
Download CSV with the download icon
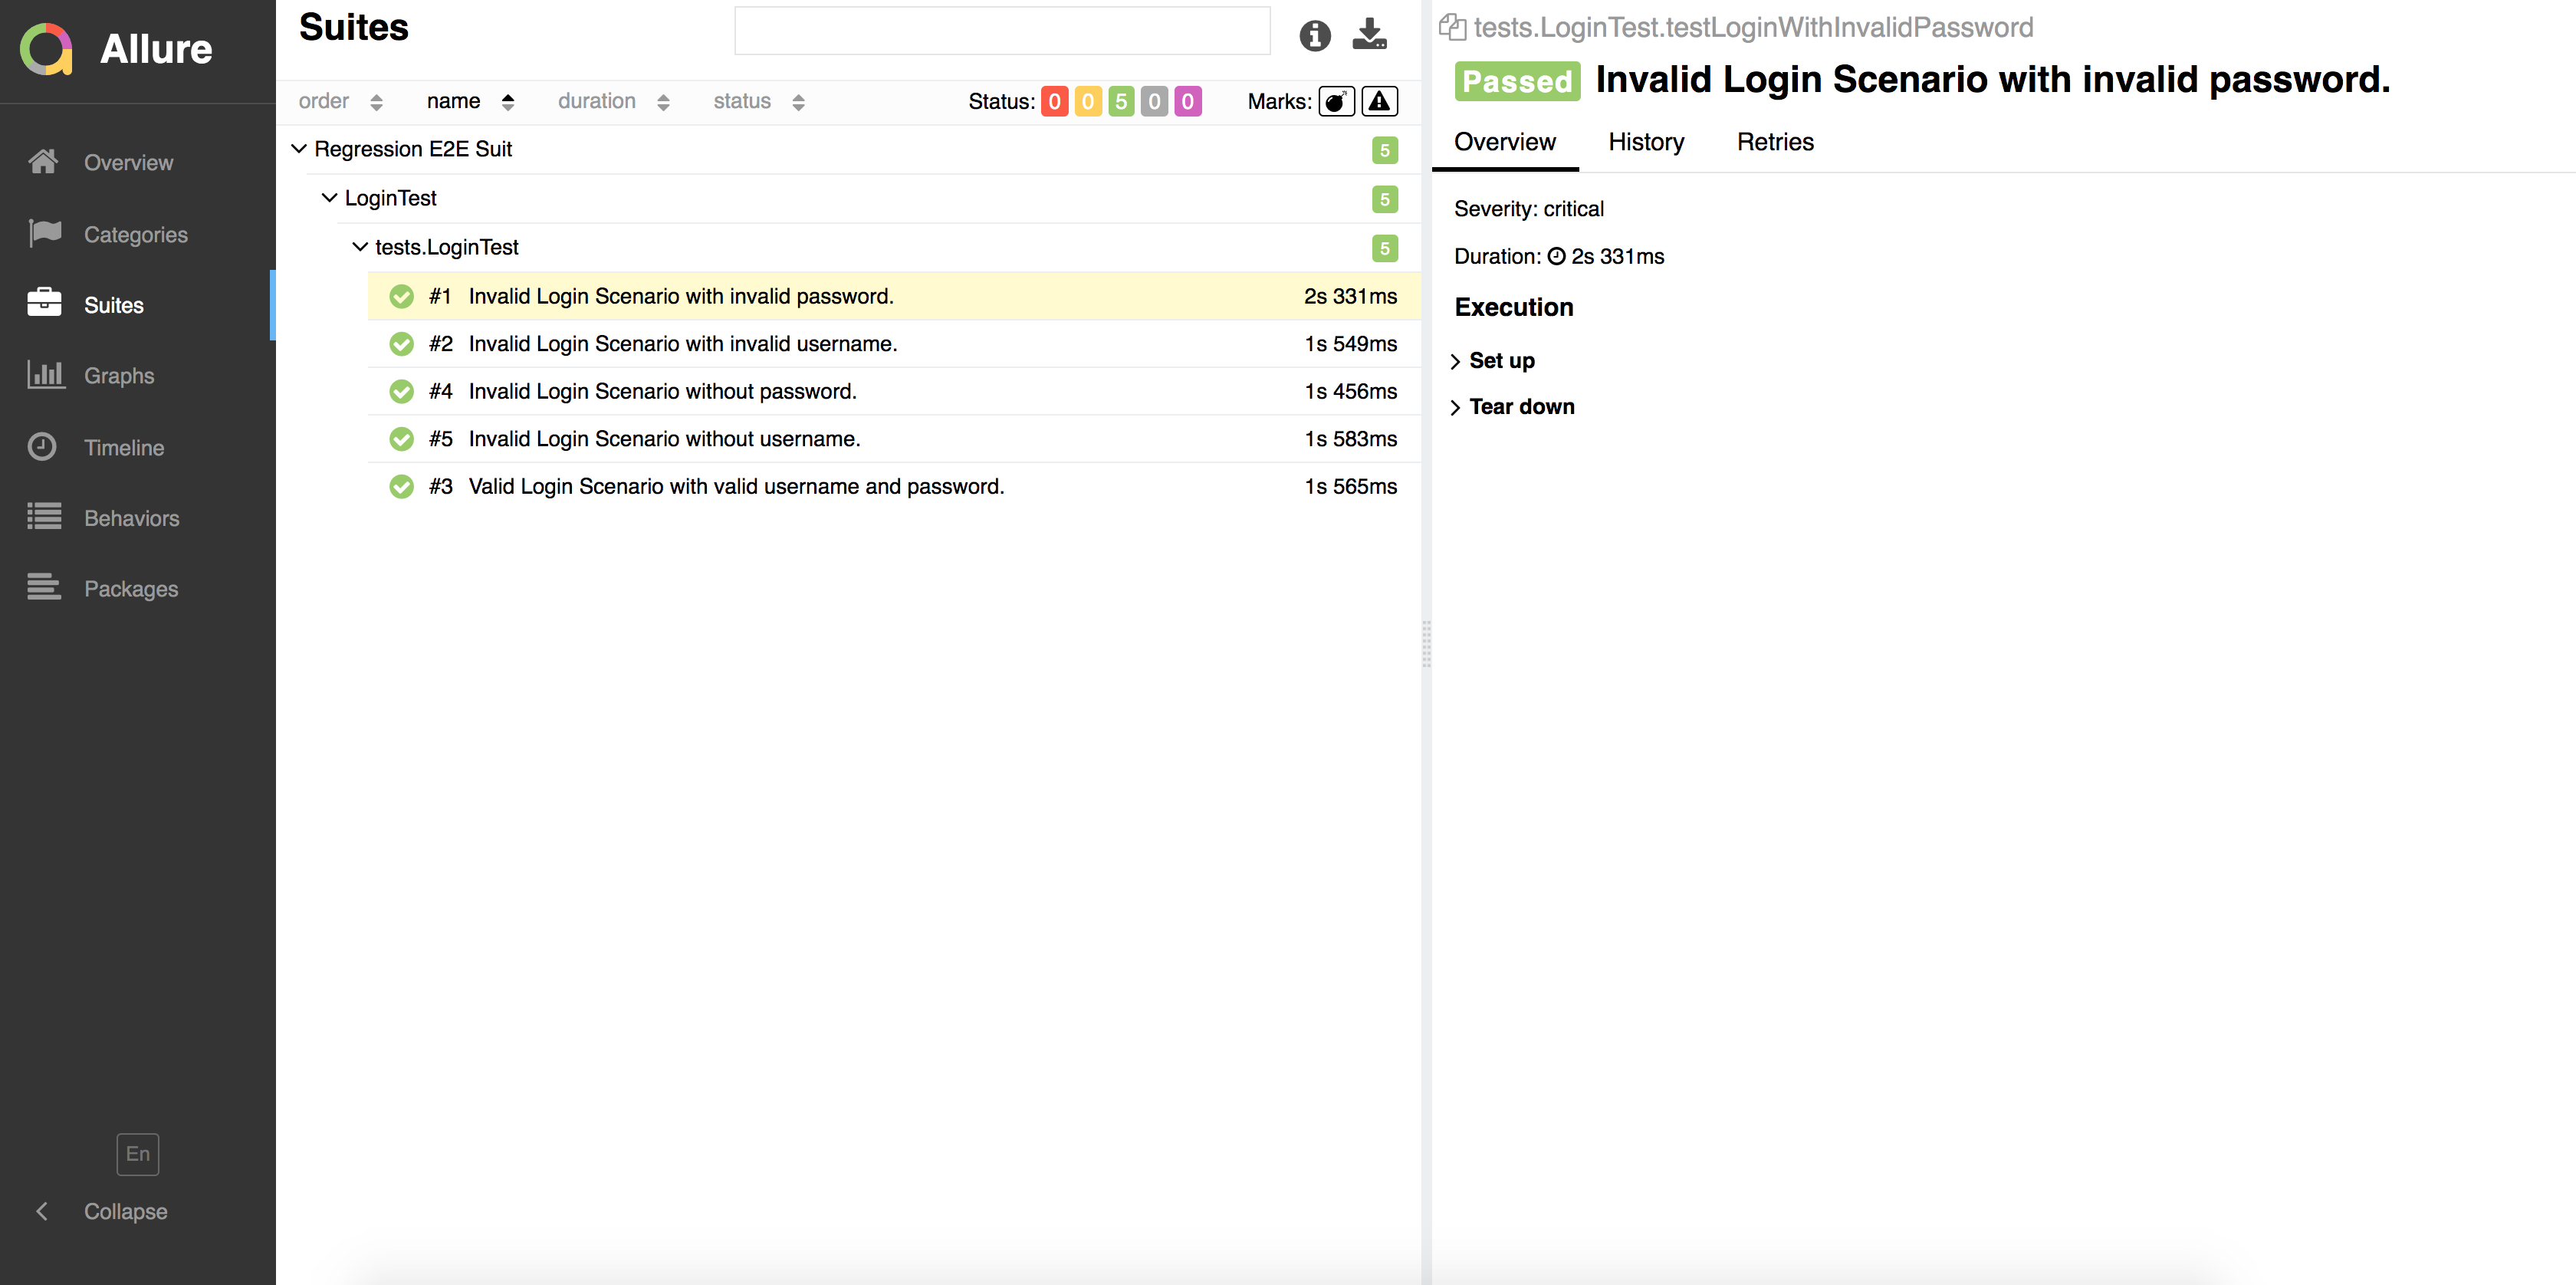[1369, 34]
